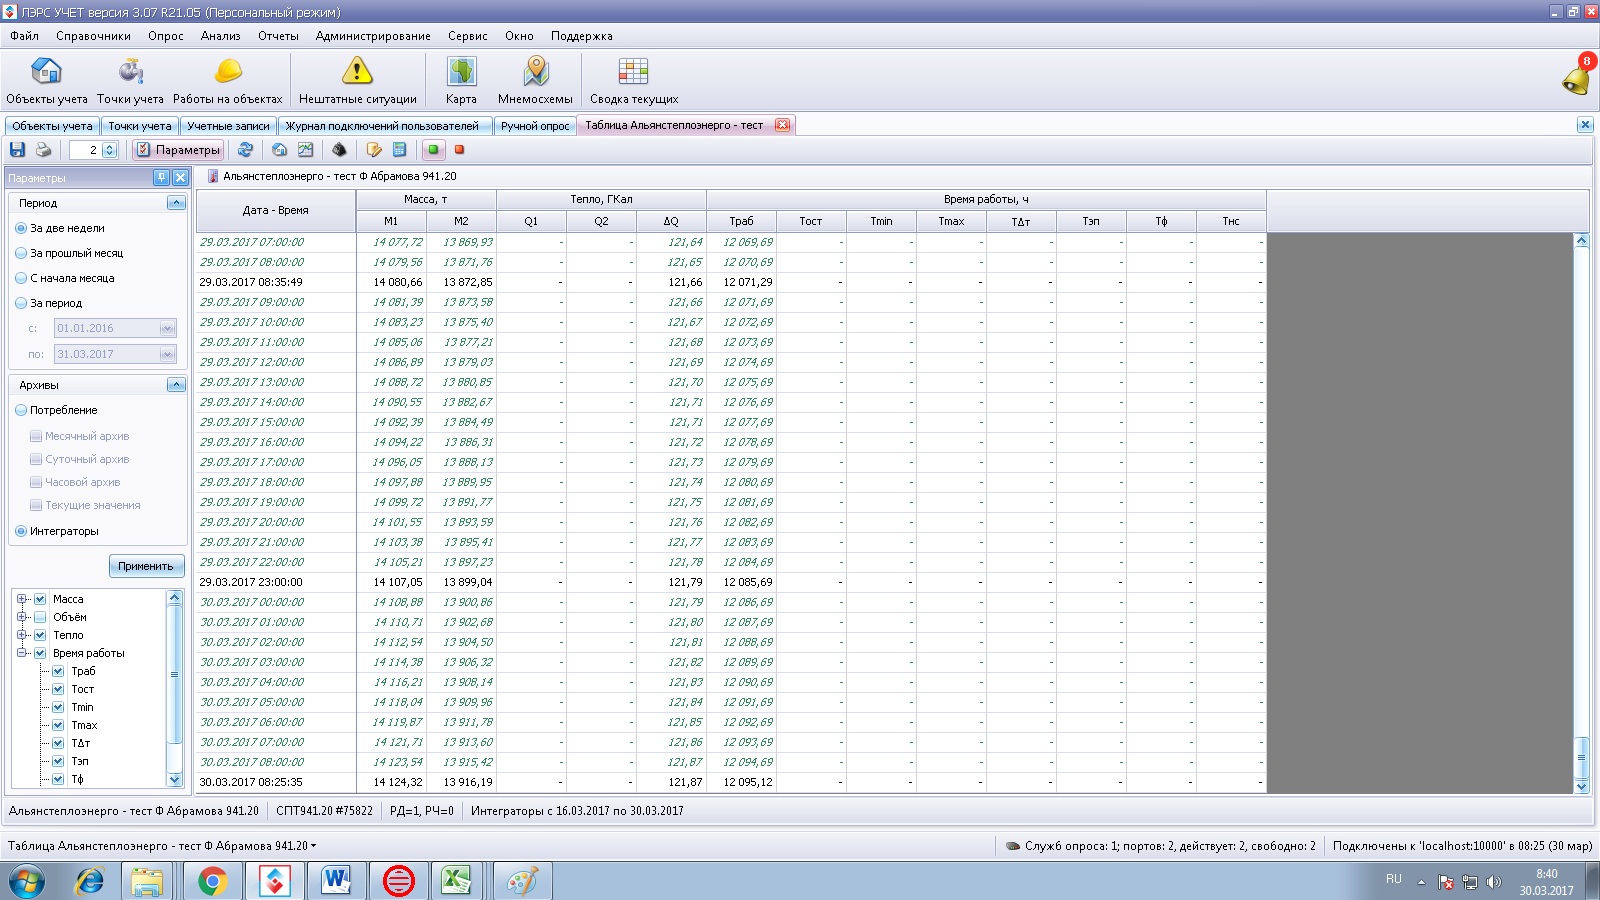Select the За две недели period
The image size is (1600, 900).
click(x=21, y=228)
